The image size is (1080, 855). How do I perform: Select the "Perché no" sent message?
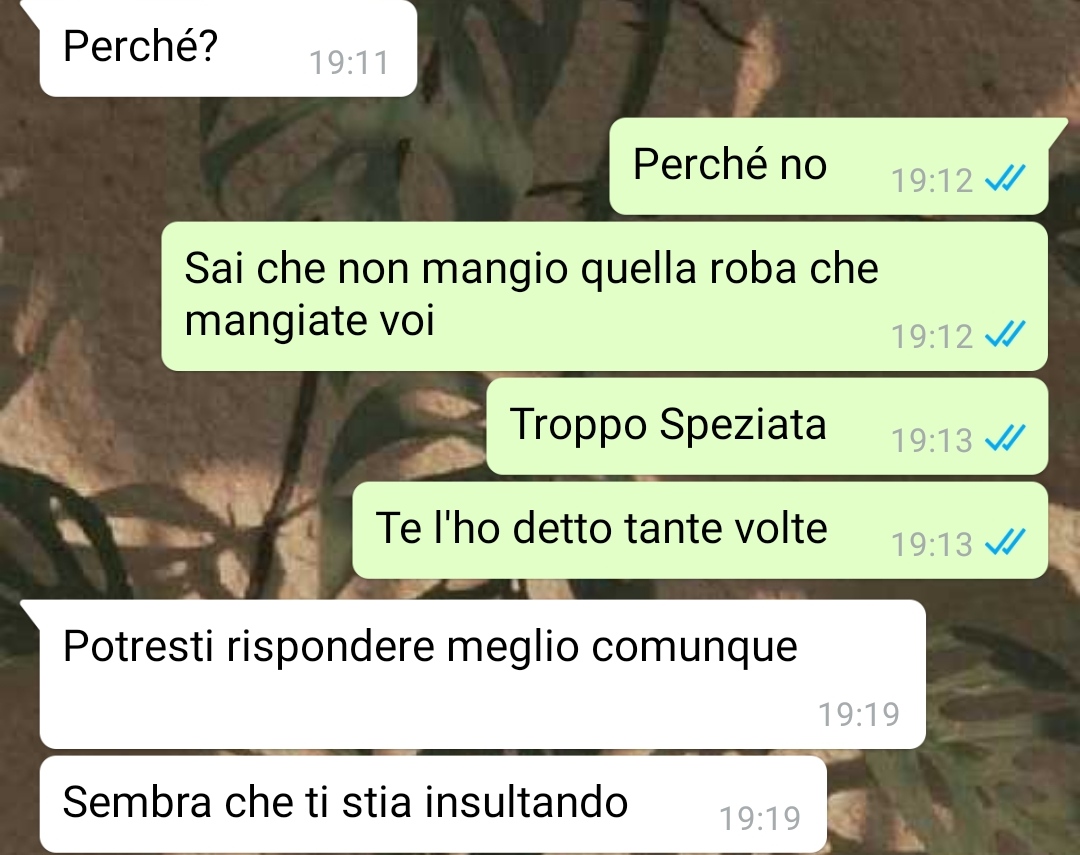click(829, 166)
